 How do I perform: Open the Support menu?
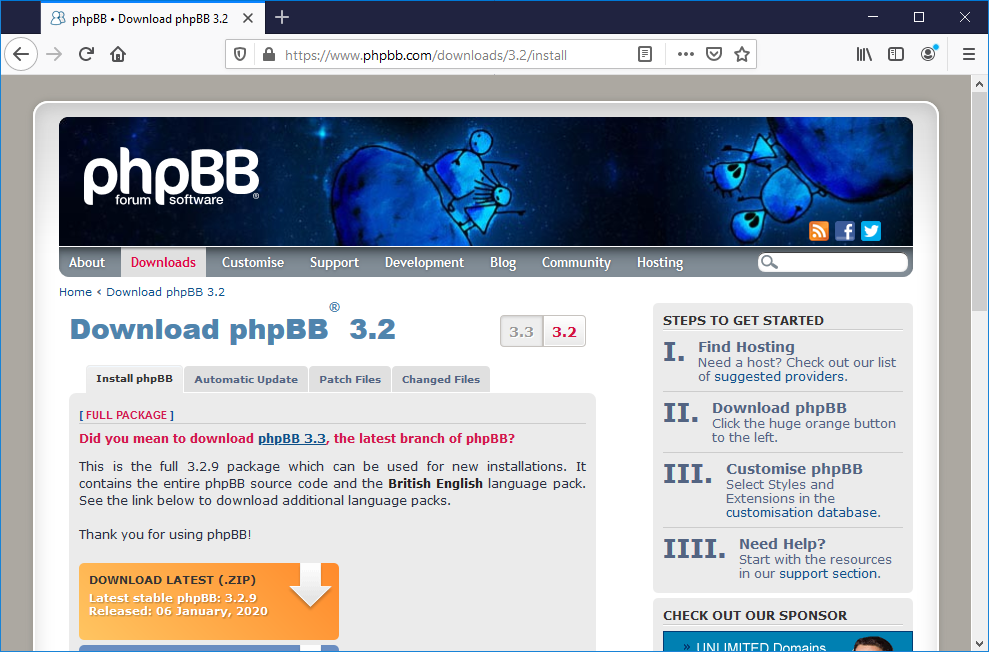coord(334,262)
